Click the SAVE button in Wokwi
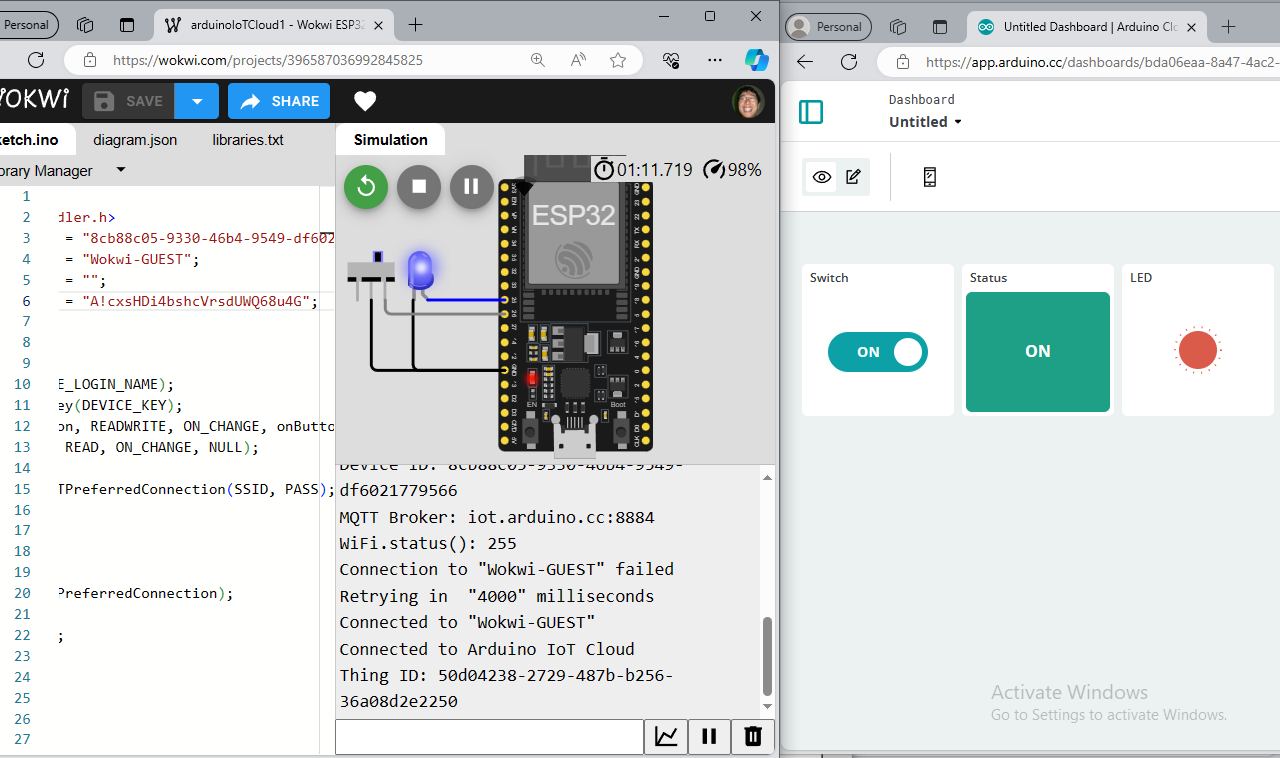This screenshot has width=1280, height=758. (x=128, y=101)
